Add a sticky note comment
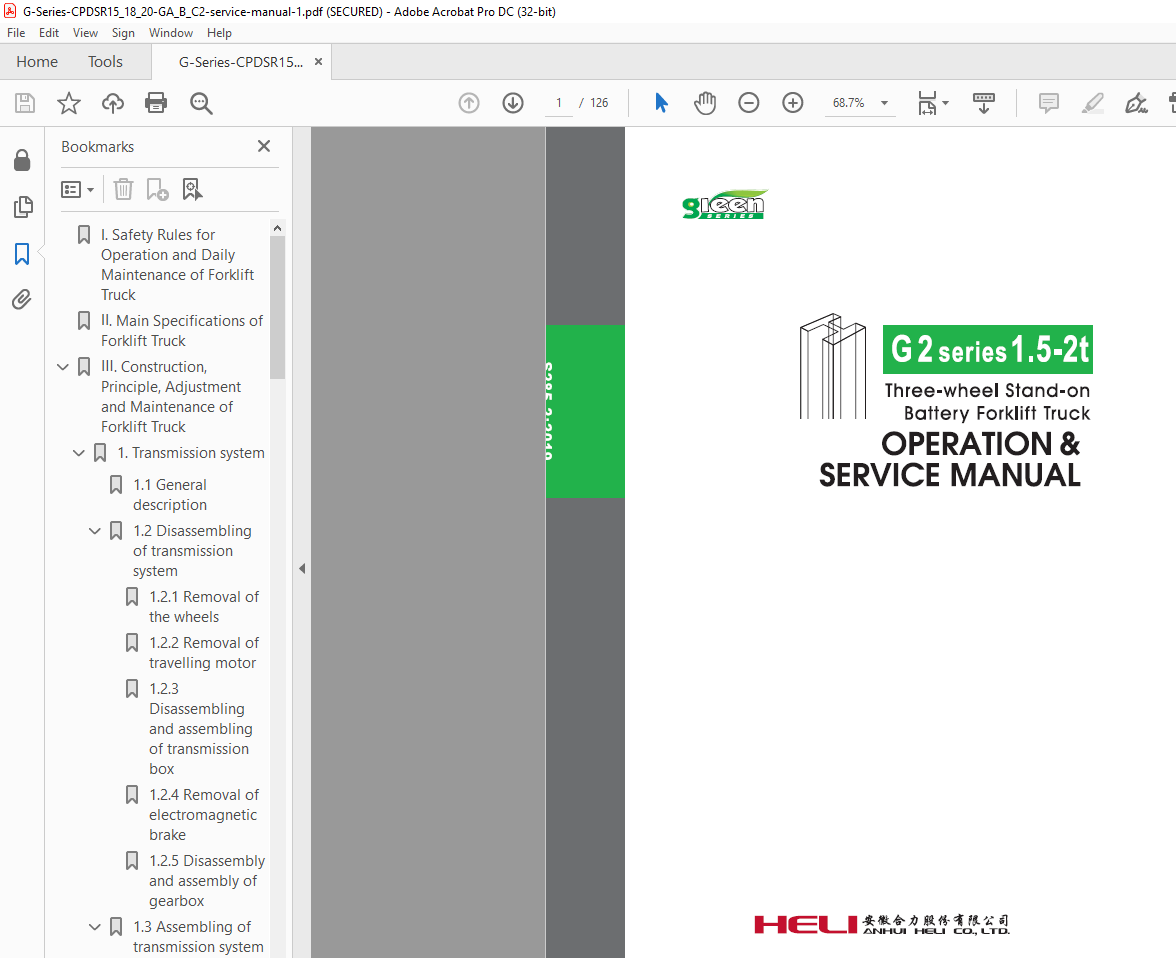The image size is (1176, 958). point(1048,103)
